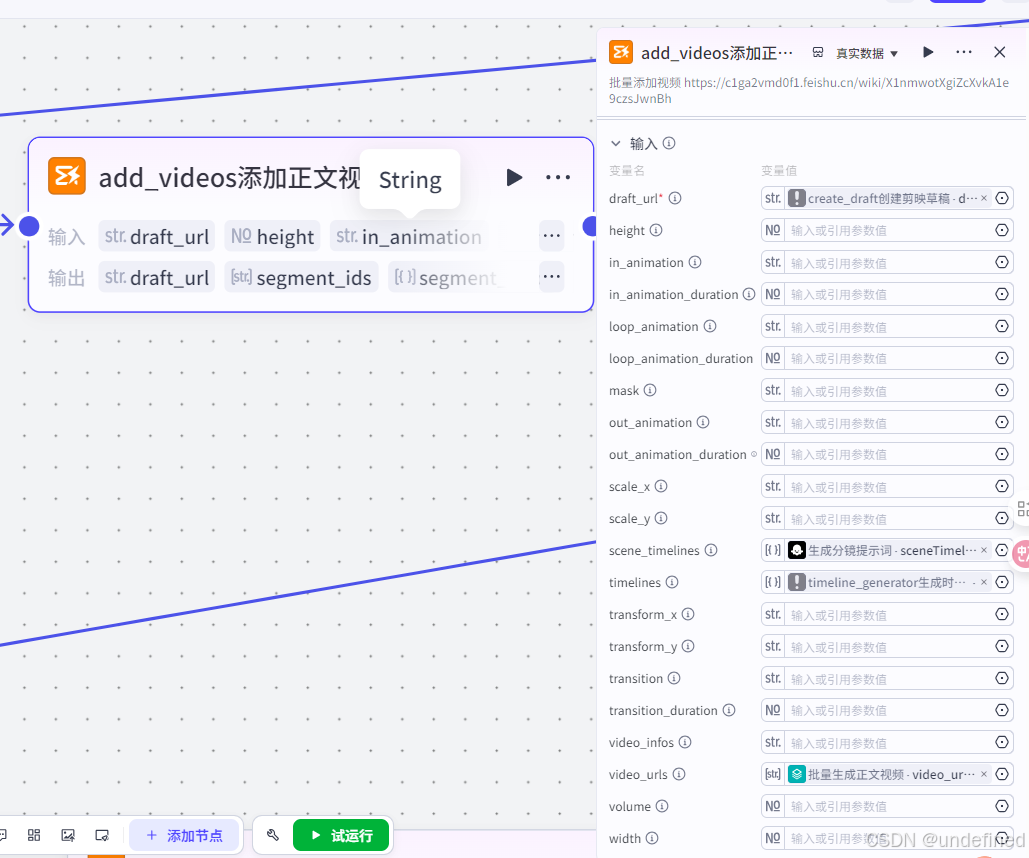Show info tooltip for video_urls parameter
1029x858 pixels.
coord(679,774)
